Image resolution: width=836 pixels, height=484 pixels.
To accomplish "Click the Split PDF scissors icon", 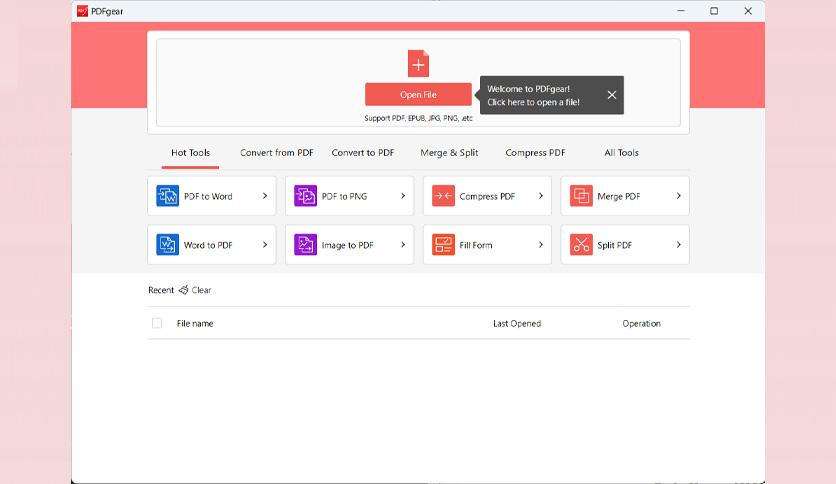I will coord(581,245).
